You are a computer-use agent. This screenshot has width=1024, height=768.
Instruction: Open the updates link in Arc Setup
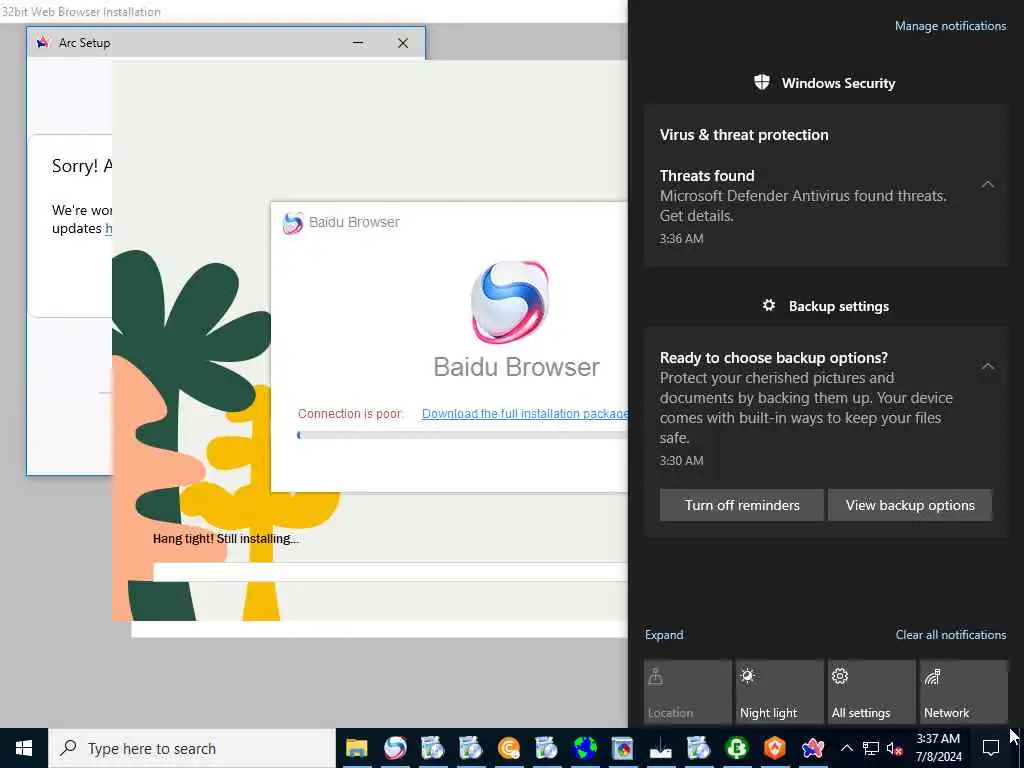coord(108,229)
